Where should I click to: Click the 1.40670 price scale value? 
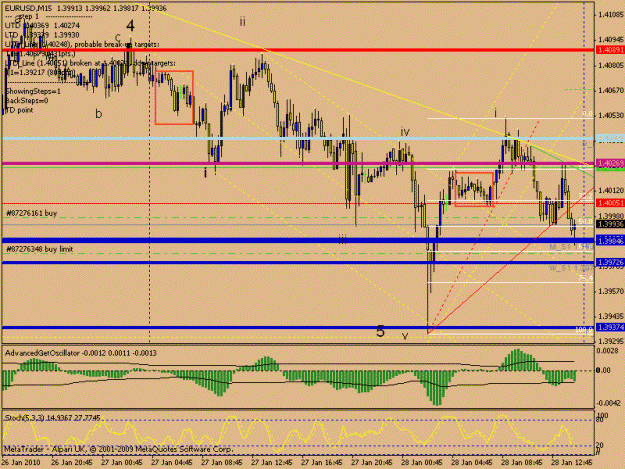611,91
